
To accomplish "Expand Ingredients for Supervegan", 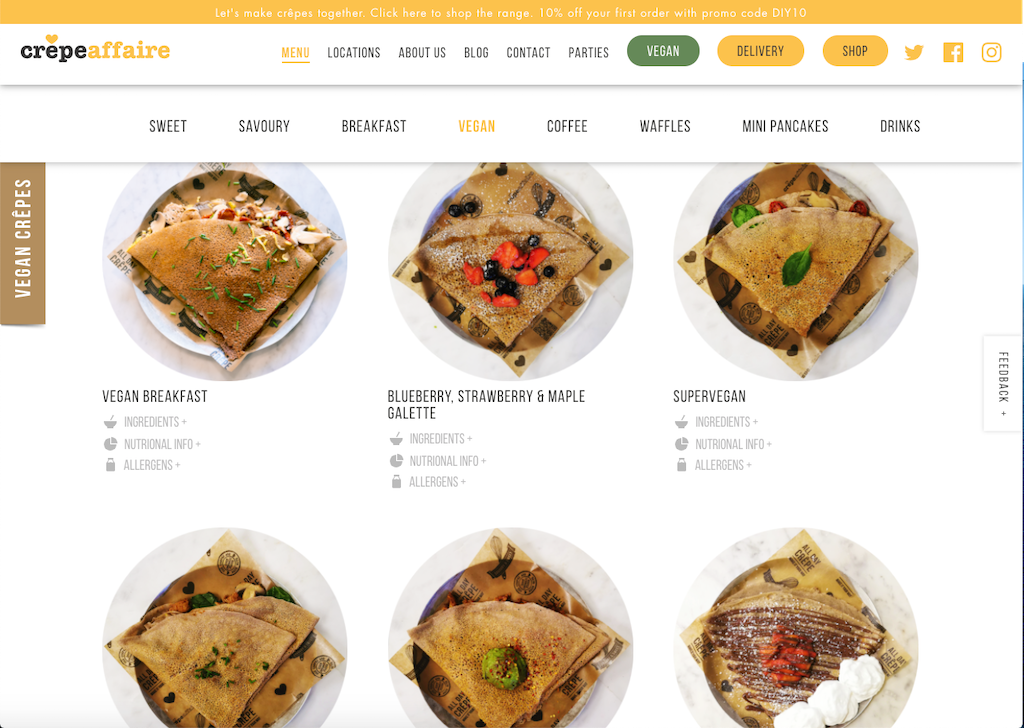I will click(x=726, y=422).
